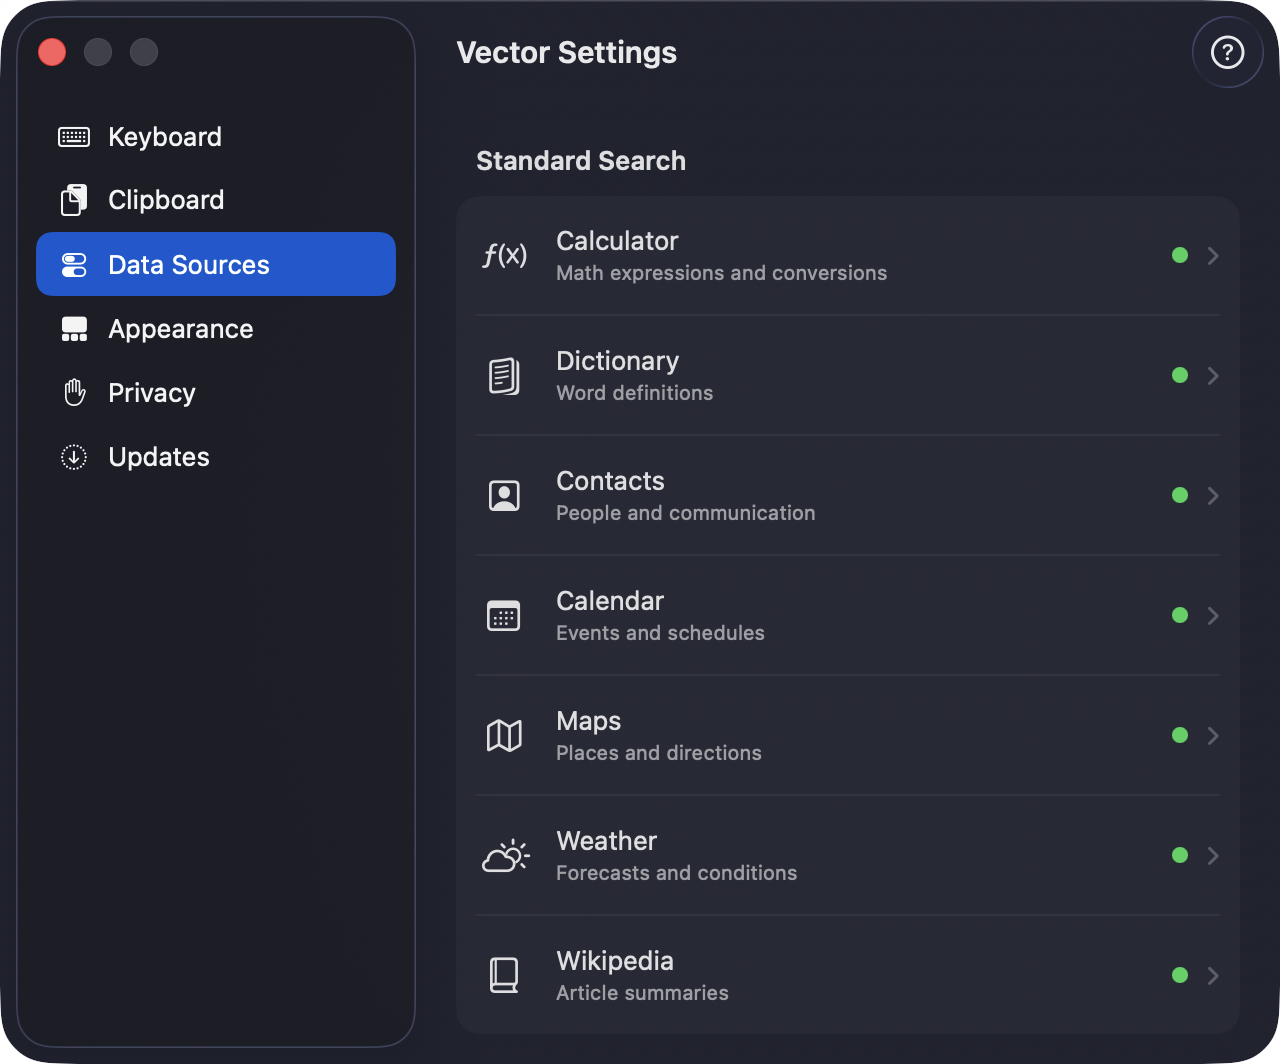This screenshot has height=1064, width=1280.
Task: Open Calendar details via its chevron
Action: pyautogui.click(x=1213, y=616)
